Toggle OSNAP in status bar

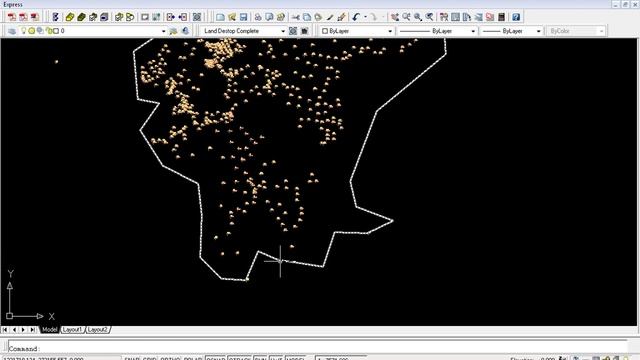click(x=216, y=358)
